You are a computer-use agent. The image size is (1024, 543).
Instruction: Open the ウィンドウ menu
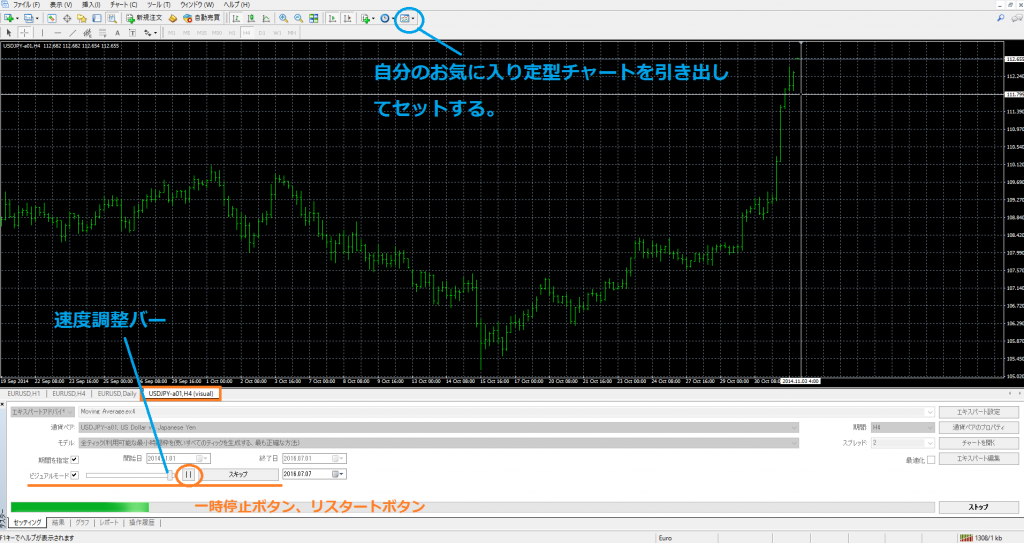[x=197, y=5]
